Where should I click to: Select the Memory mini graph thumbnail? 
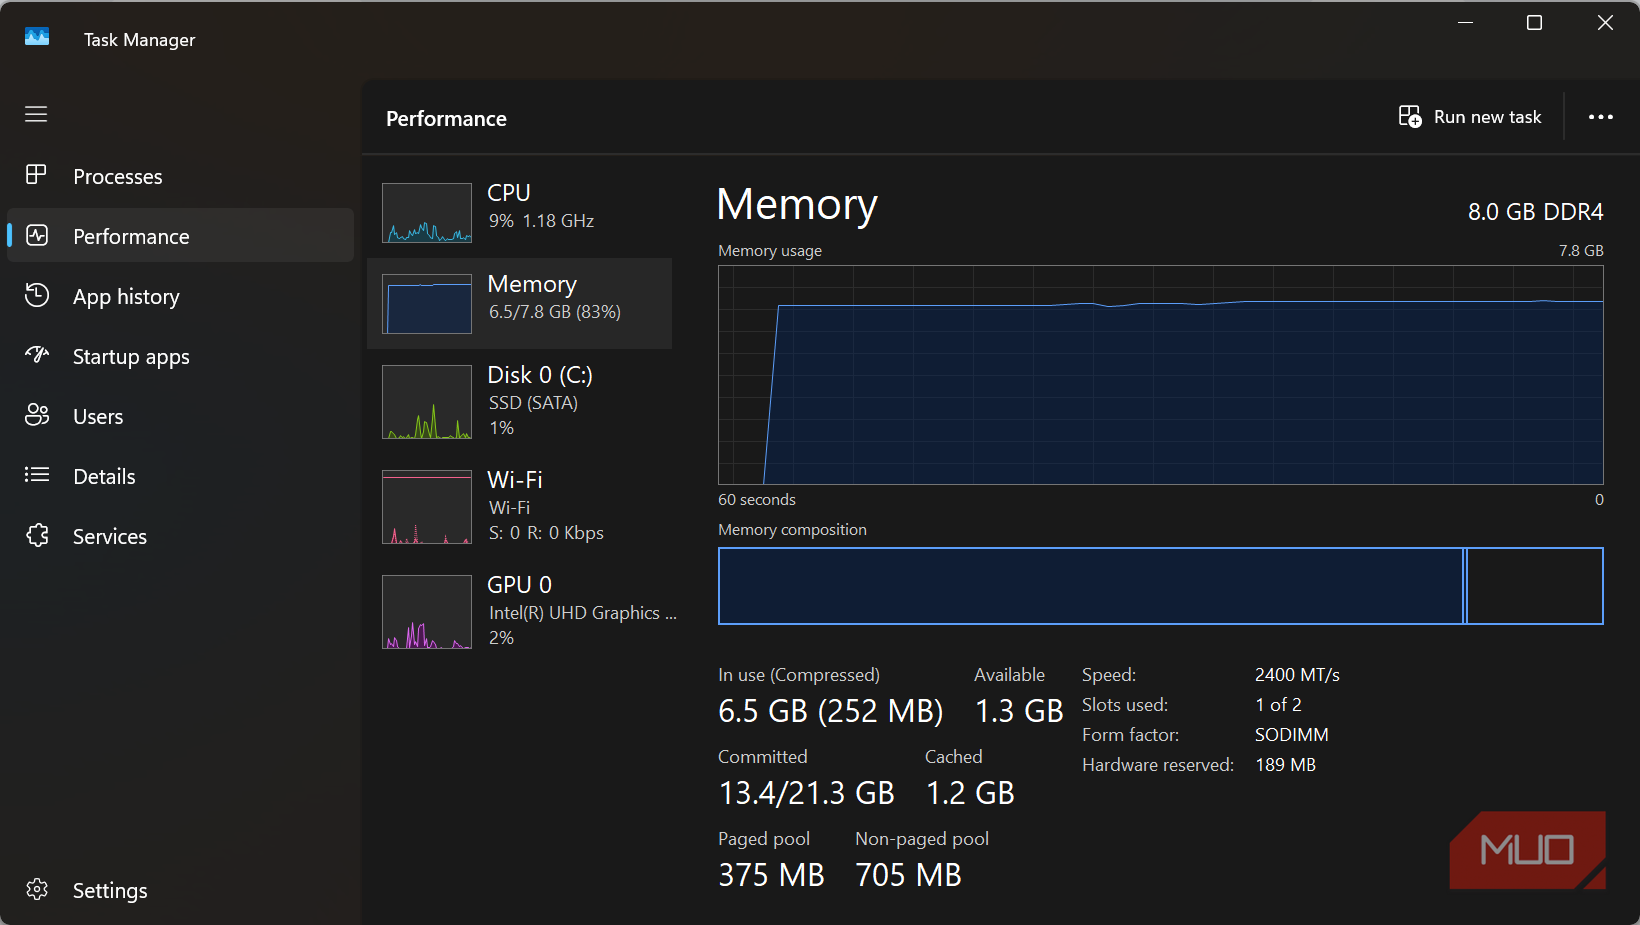427,304
